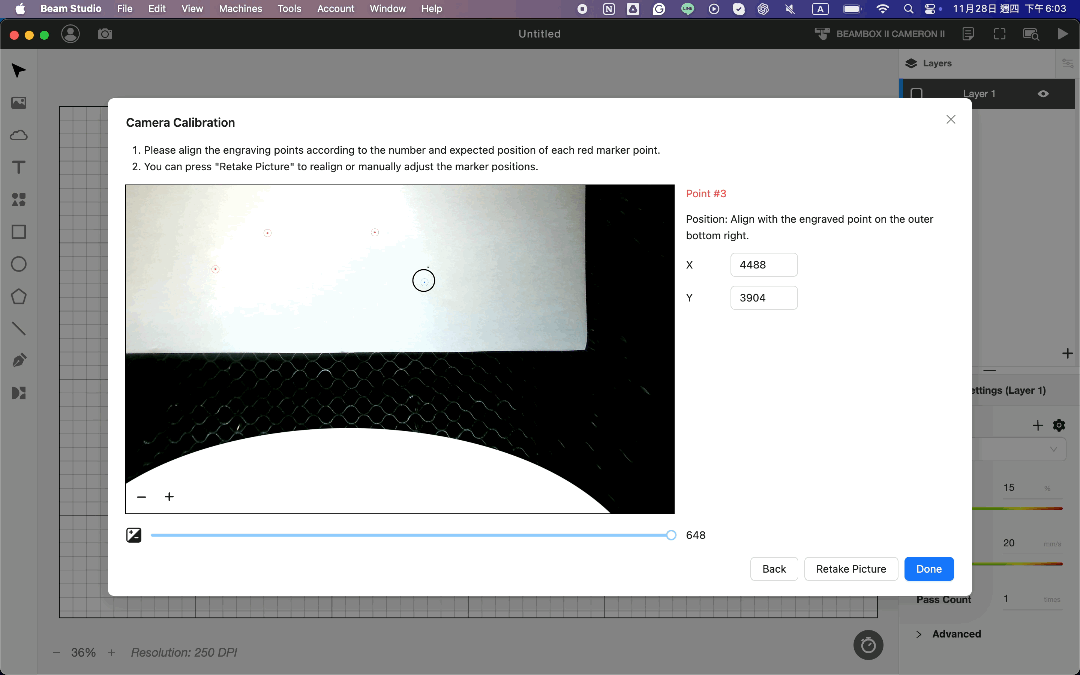Select the cursor selection tool
The image size is (1080, 675).
pos(19,70)
